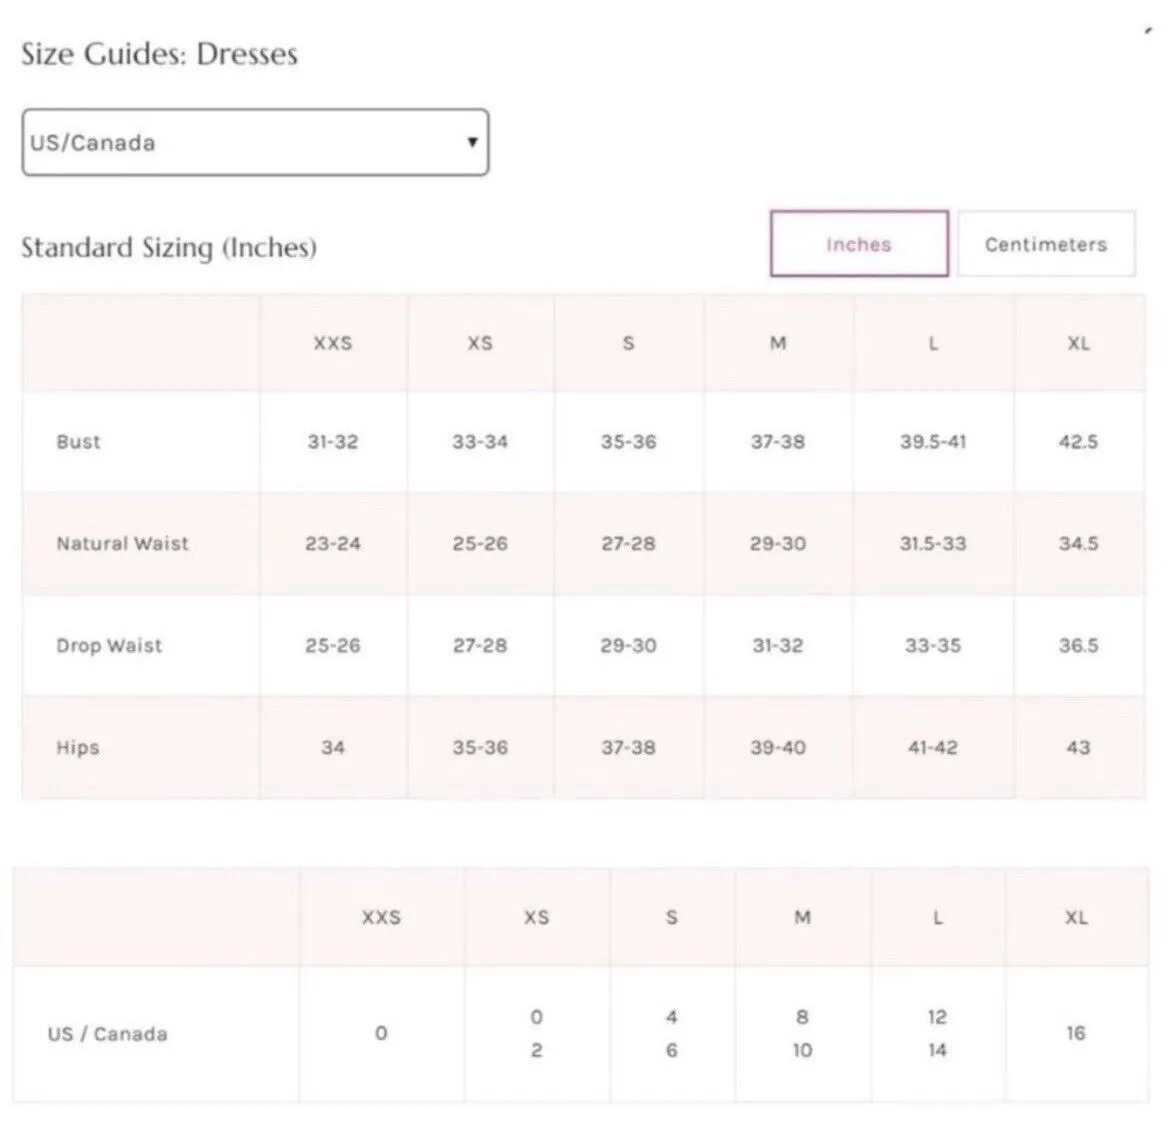Click Hips value 39-40
Screen dimensions: 1170x1133
click(778, 747)
